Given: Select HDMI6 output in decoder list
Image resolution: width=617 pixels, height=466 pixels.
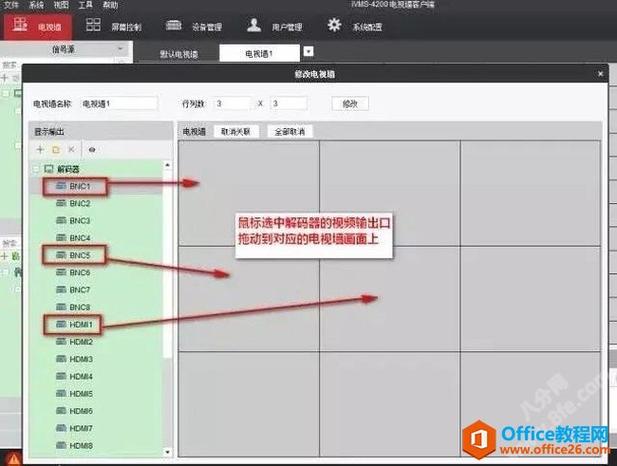Looking at the screenshot, I should (81, 411).
